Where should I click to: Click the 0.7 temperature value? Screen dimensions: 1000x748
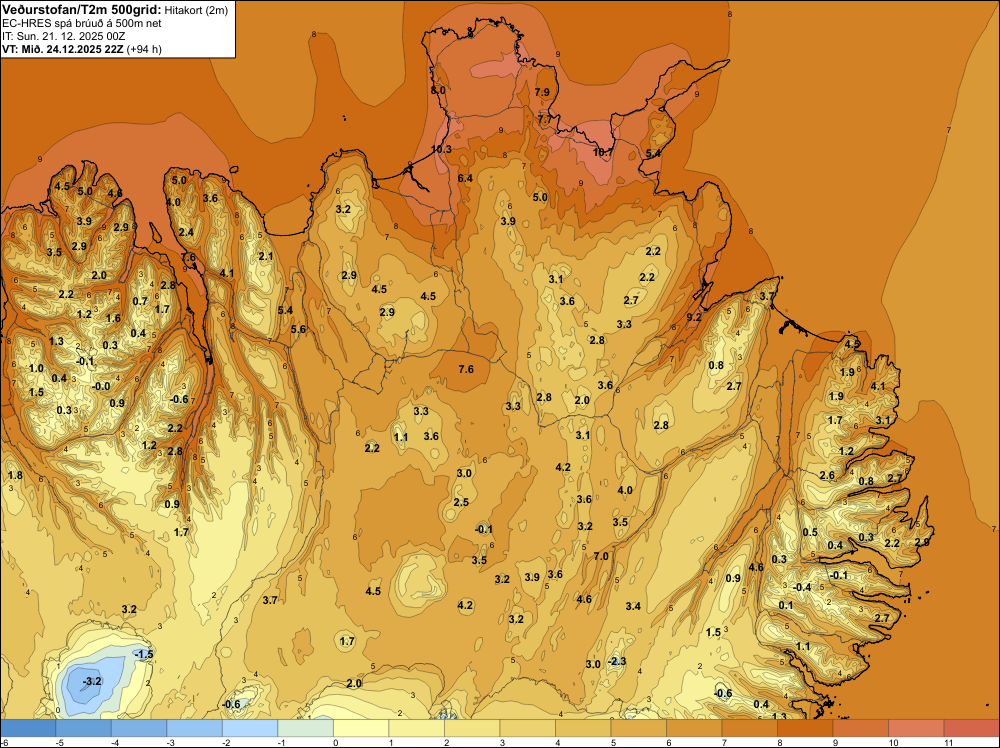point(140,302)
